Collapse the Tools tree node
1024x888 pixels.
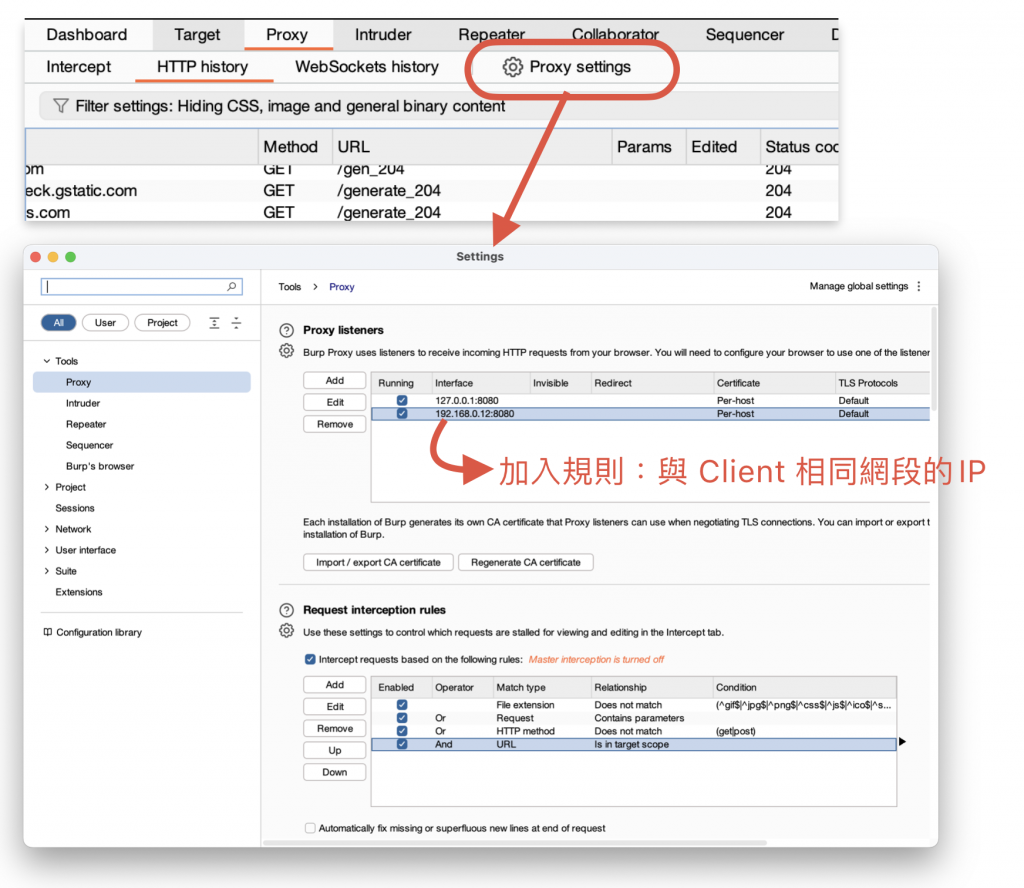coord(47,361)
